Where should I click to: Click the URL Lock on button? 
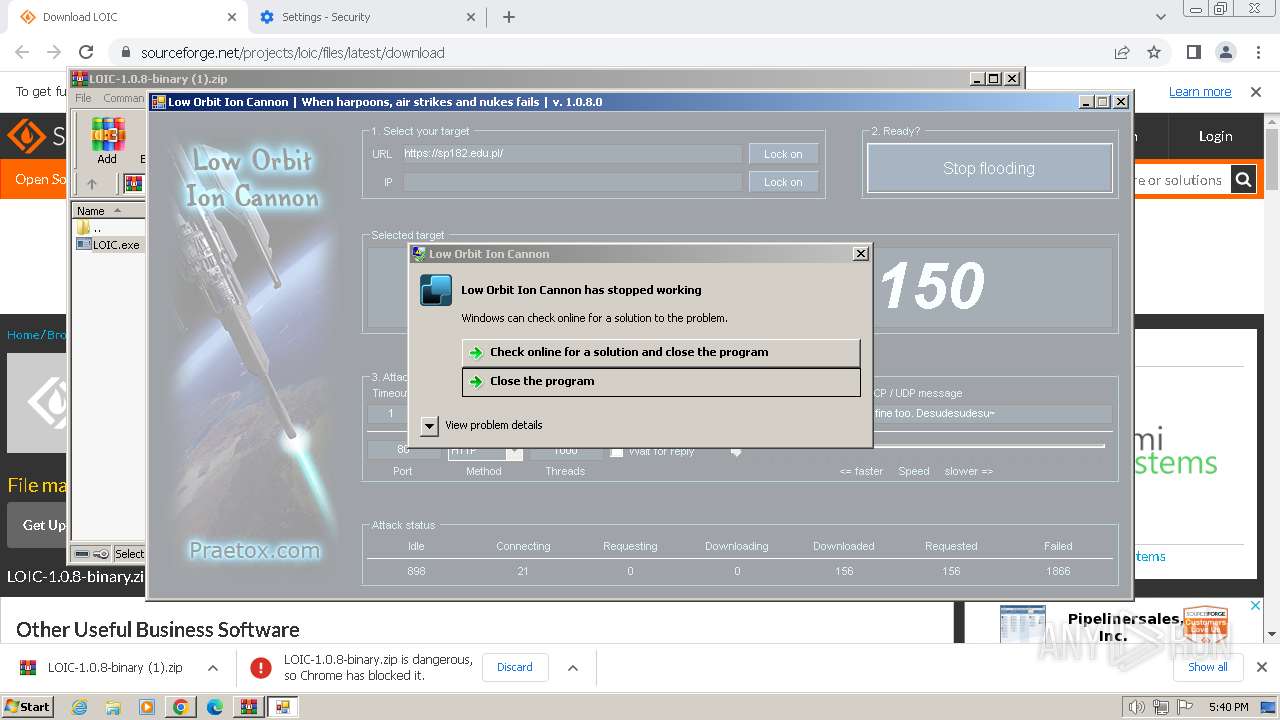783,154
